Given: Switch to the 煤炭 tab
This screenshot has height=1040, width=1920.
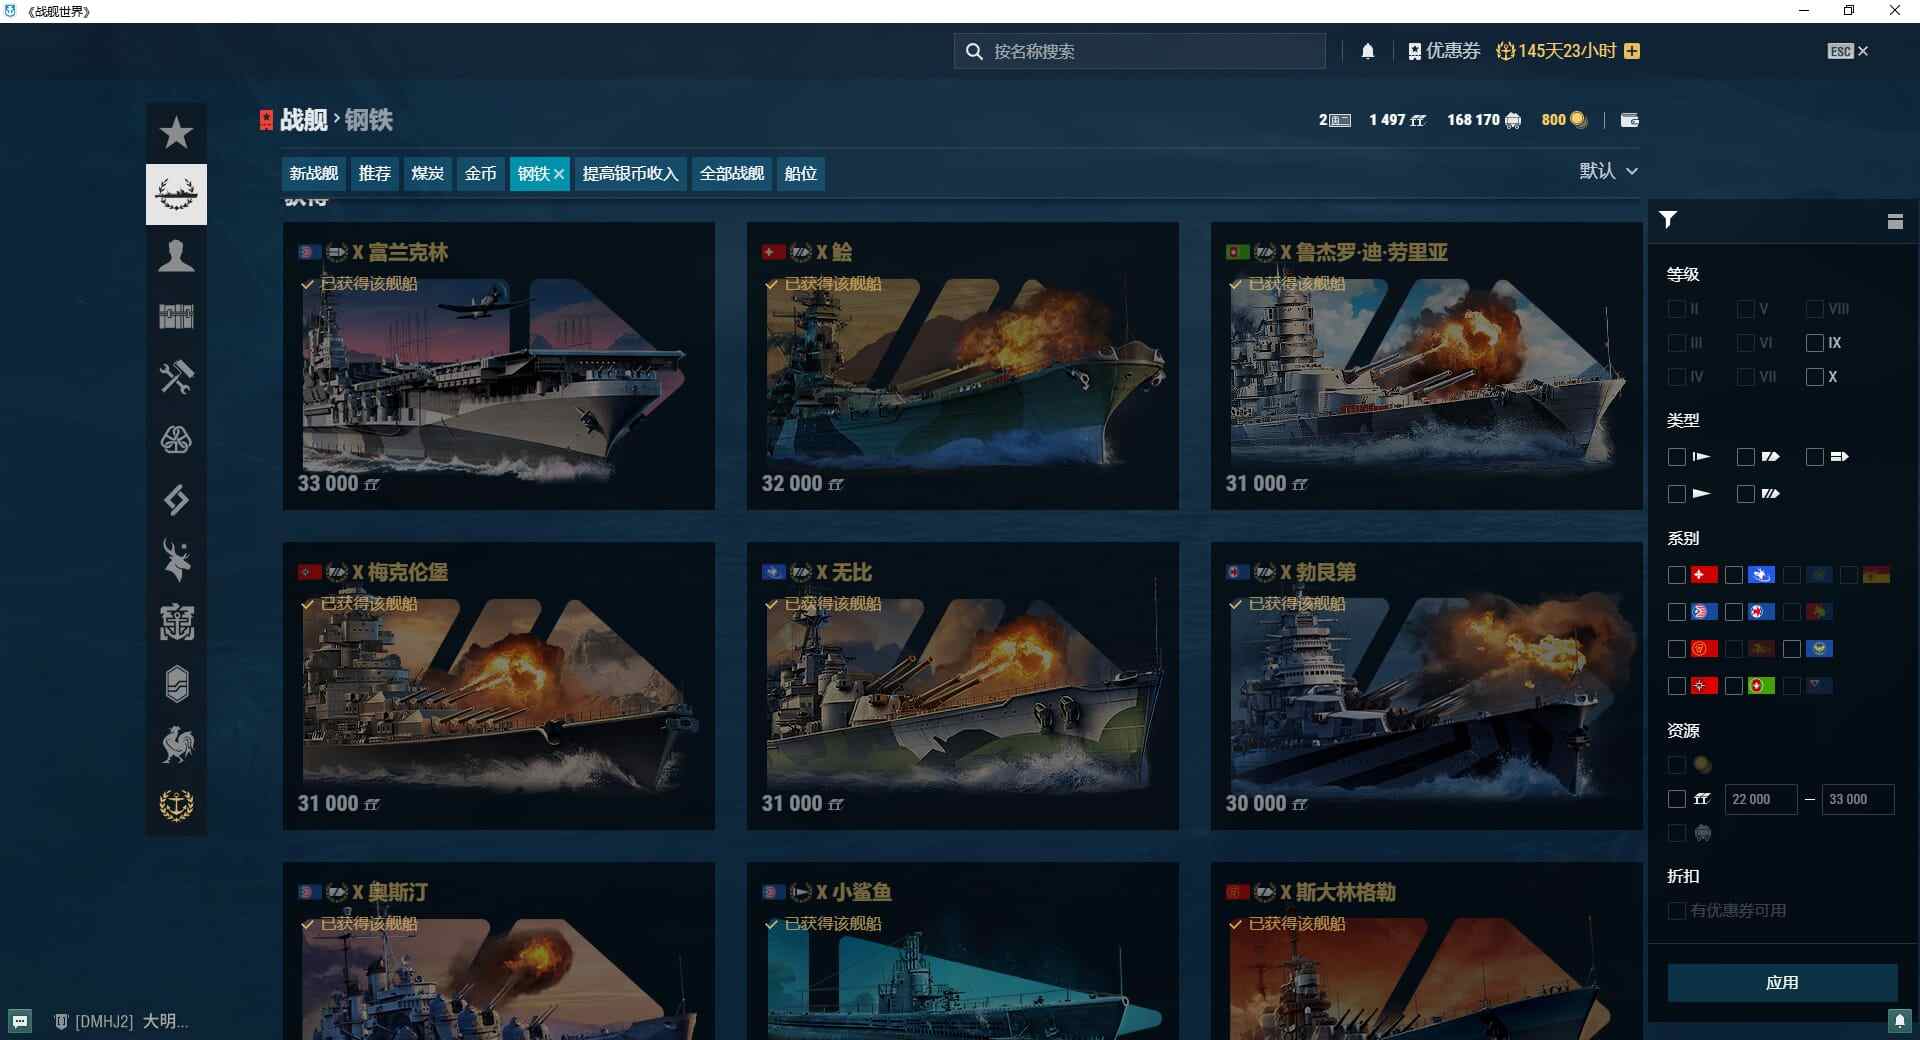Looking at the screenshot, I should tap(428, 173).
